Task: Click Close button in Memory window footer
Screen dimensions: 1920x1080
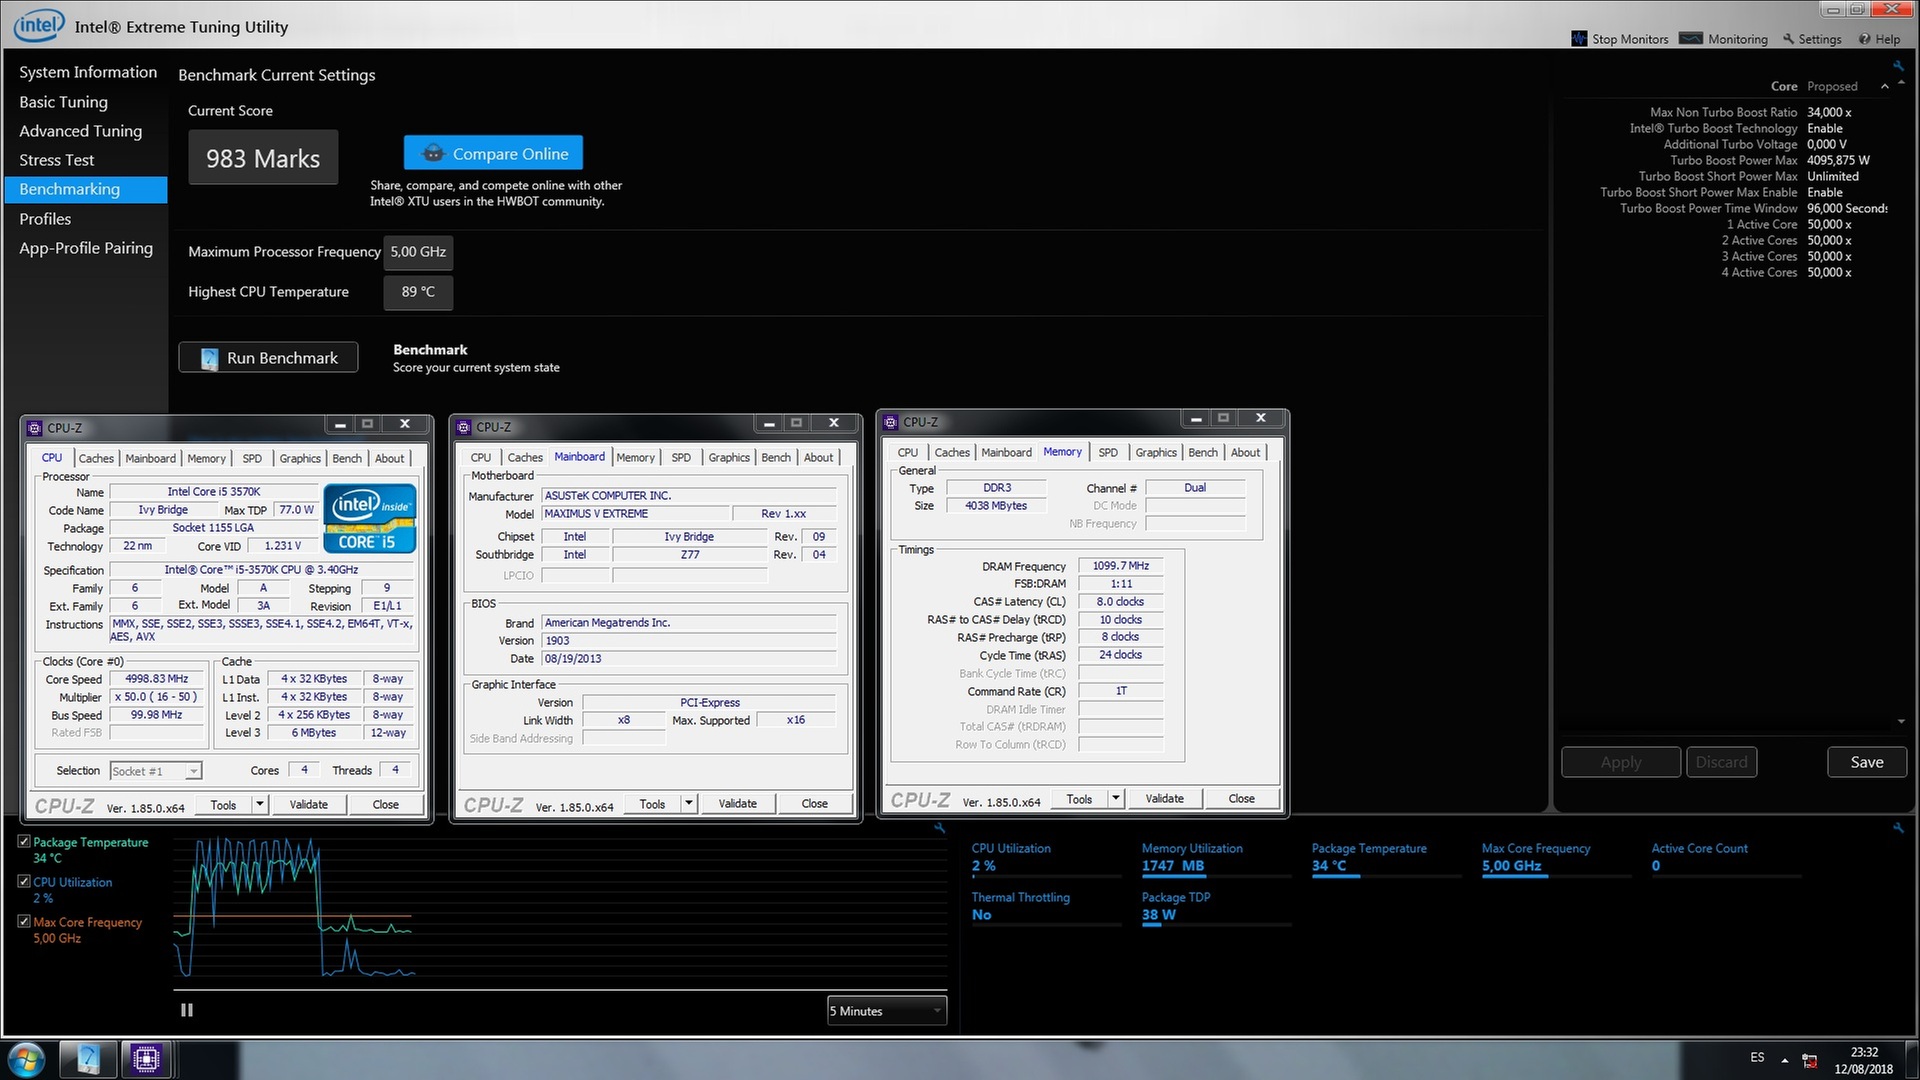Action: (x=1241, y=798)
